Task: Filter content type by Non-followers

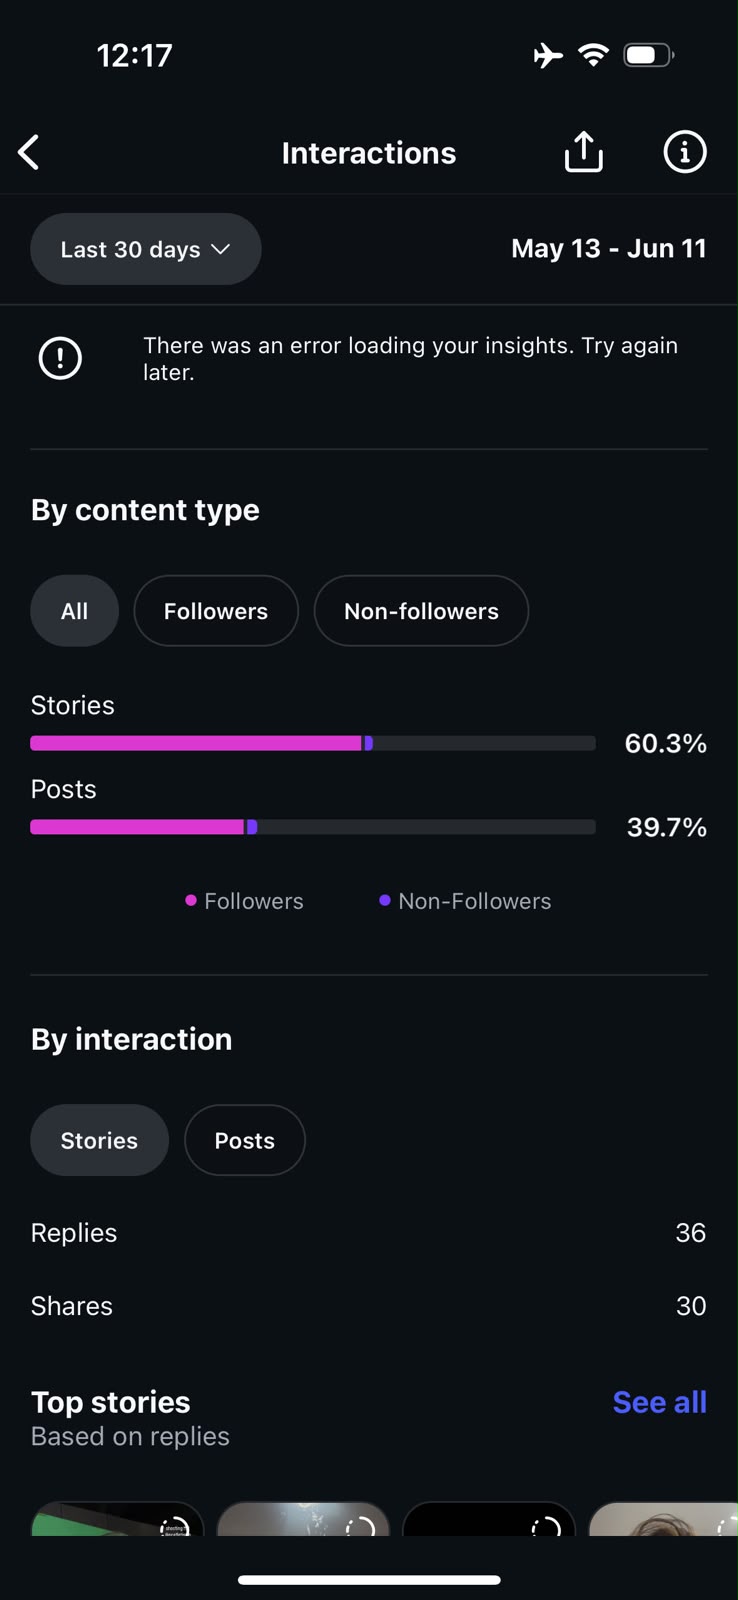Action: [421, 611]
